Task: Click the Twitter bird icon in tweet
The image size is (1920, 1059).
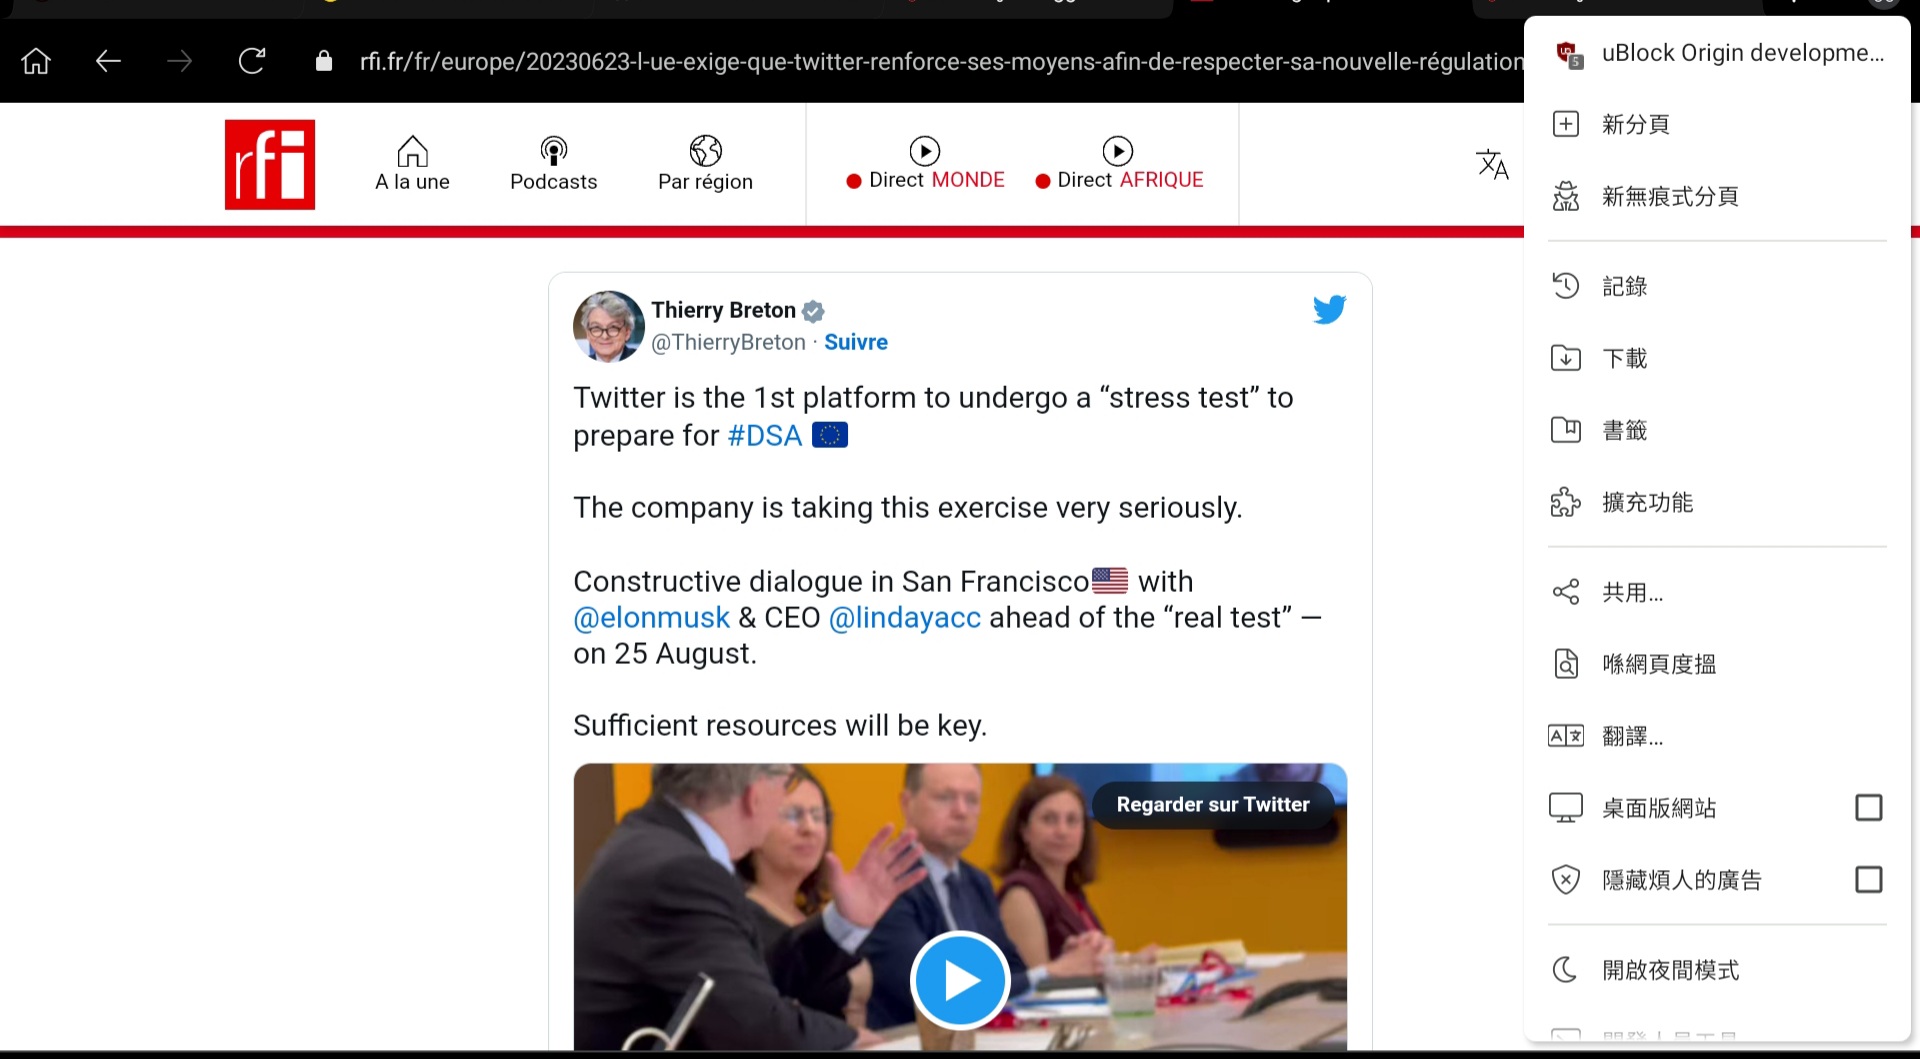Action: tap(1329, 310)
